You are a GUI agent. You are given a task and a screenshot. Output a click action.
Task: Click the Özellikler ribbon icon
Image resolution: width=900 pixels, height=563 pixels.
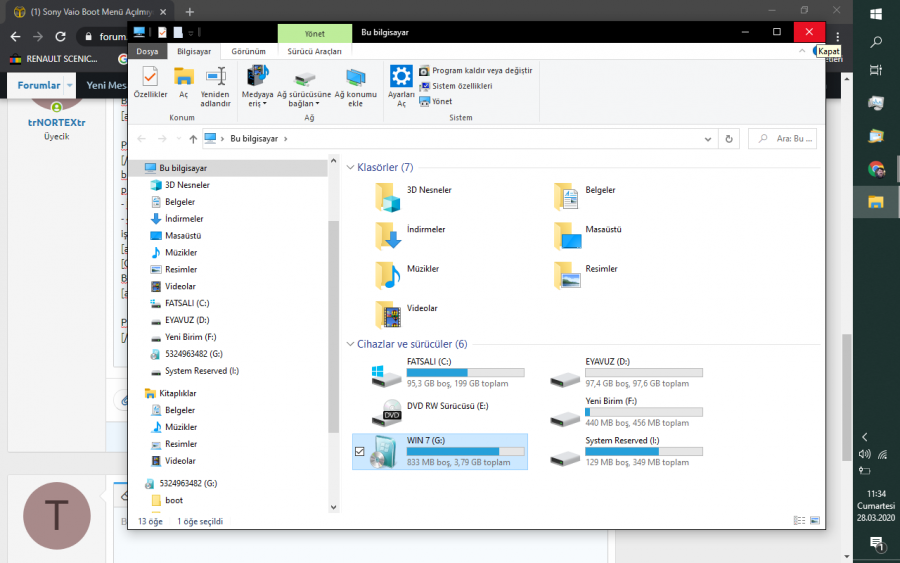(150, 82)
